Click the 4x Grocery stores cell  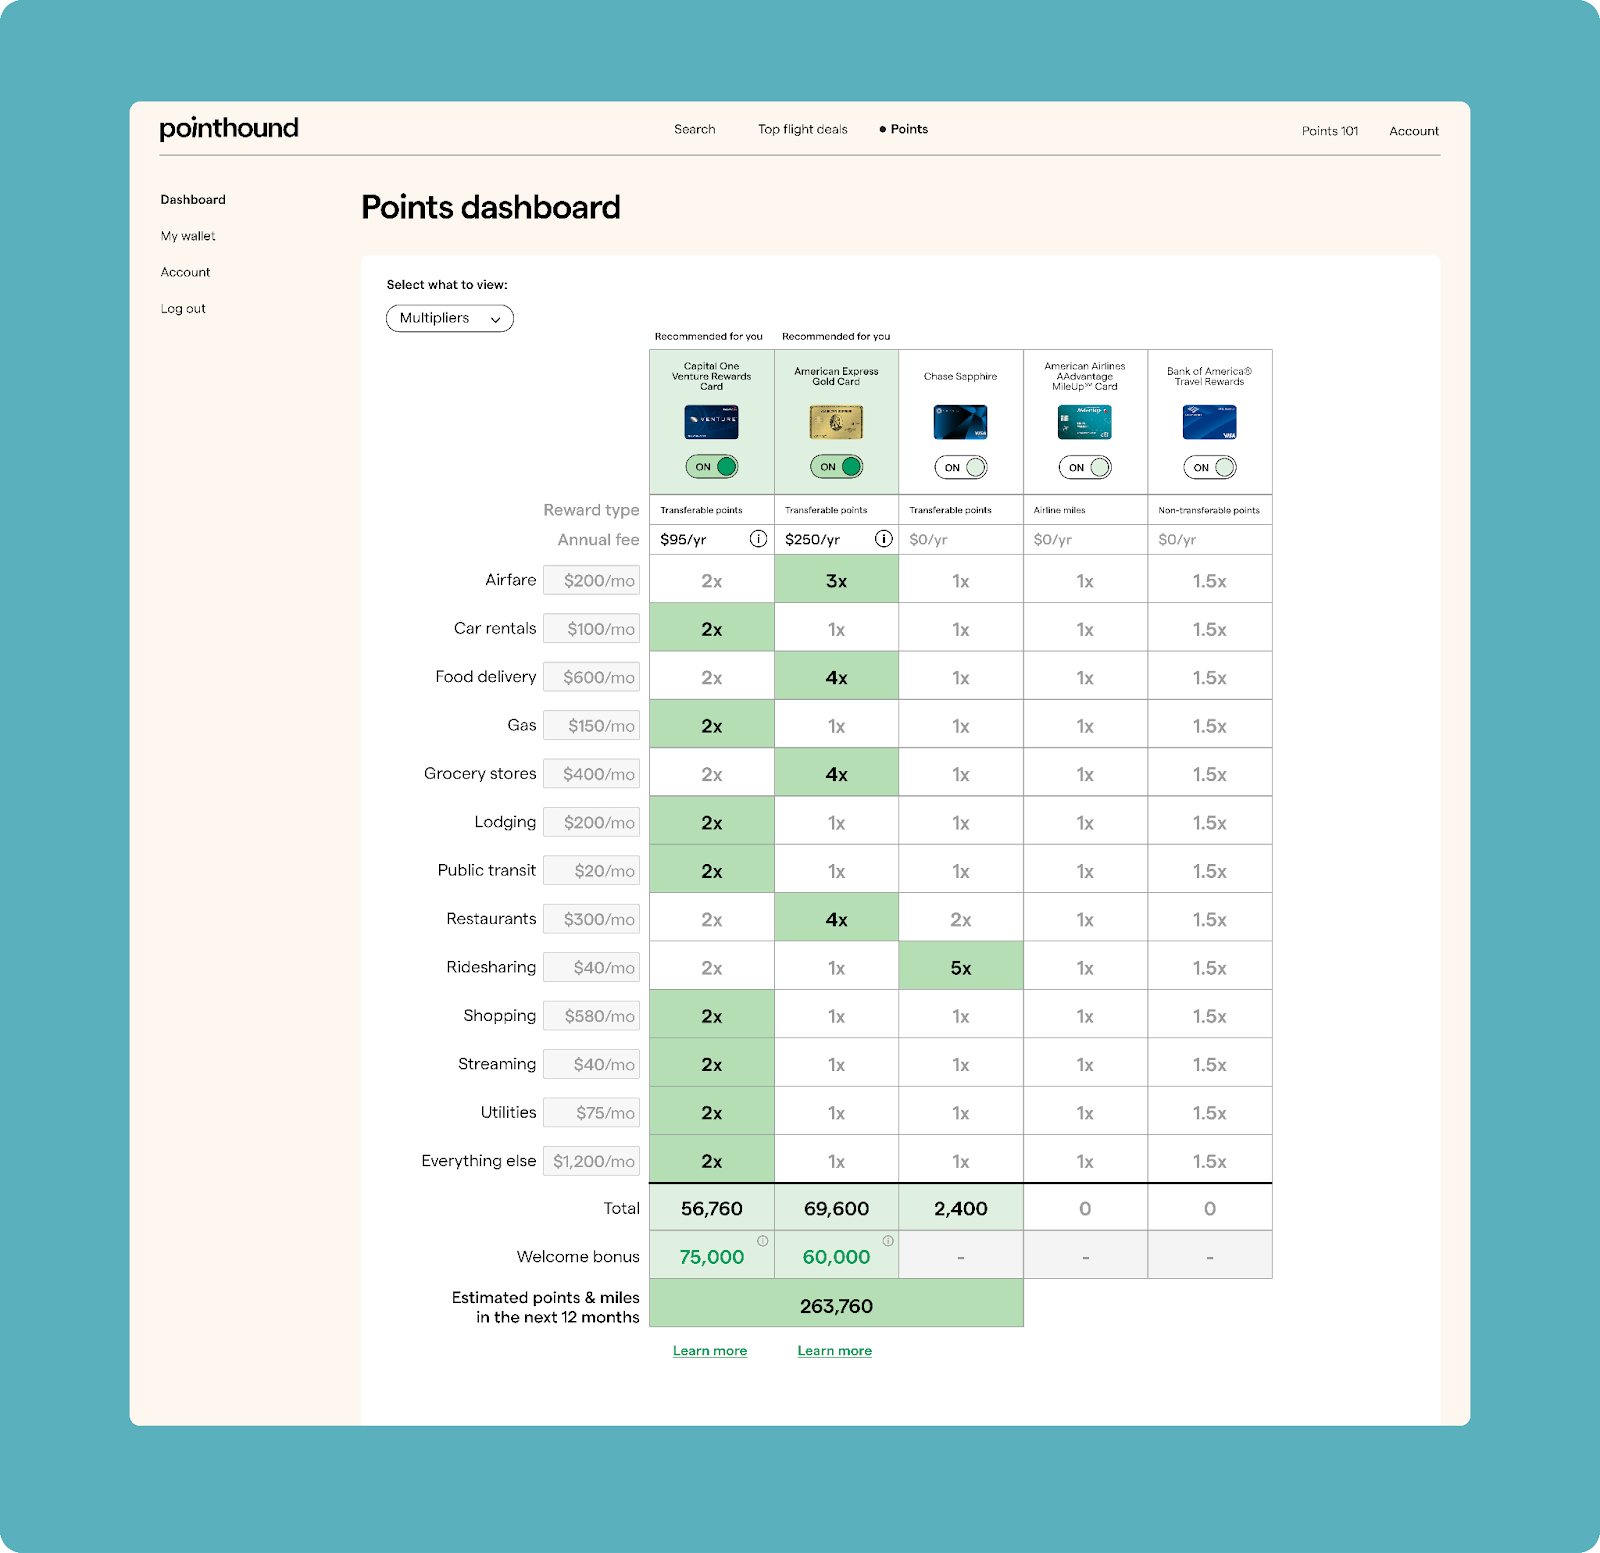[x=836, y=774]
